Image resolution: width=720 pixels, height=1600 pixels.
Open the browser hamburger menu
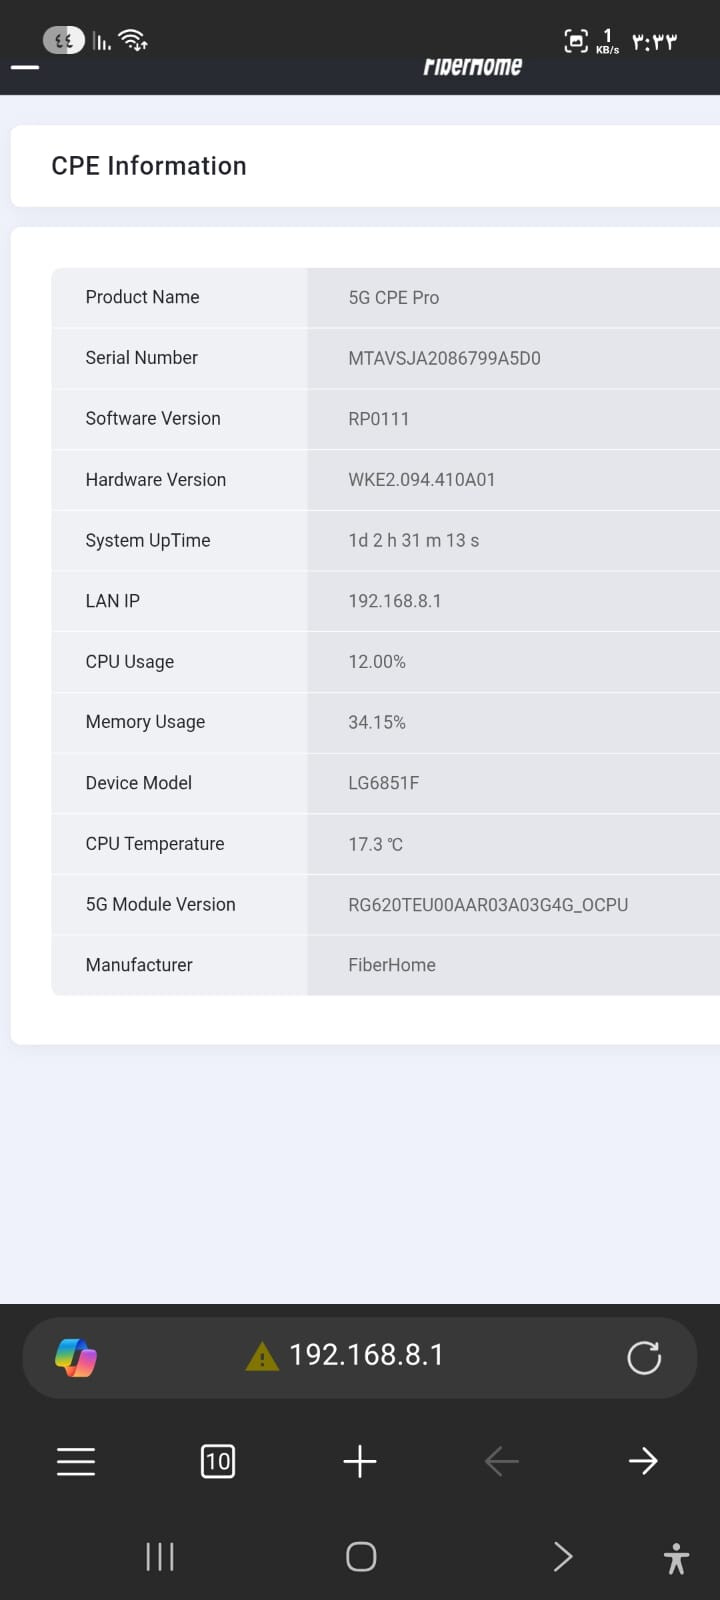tap(76, 1461)
